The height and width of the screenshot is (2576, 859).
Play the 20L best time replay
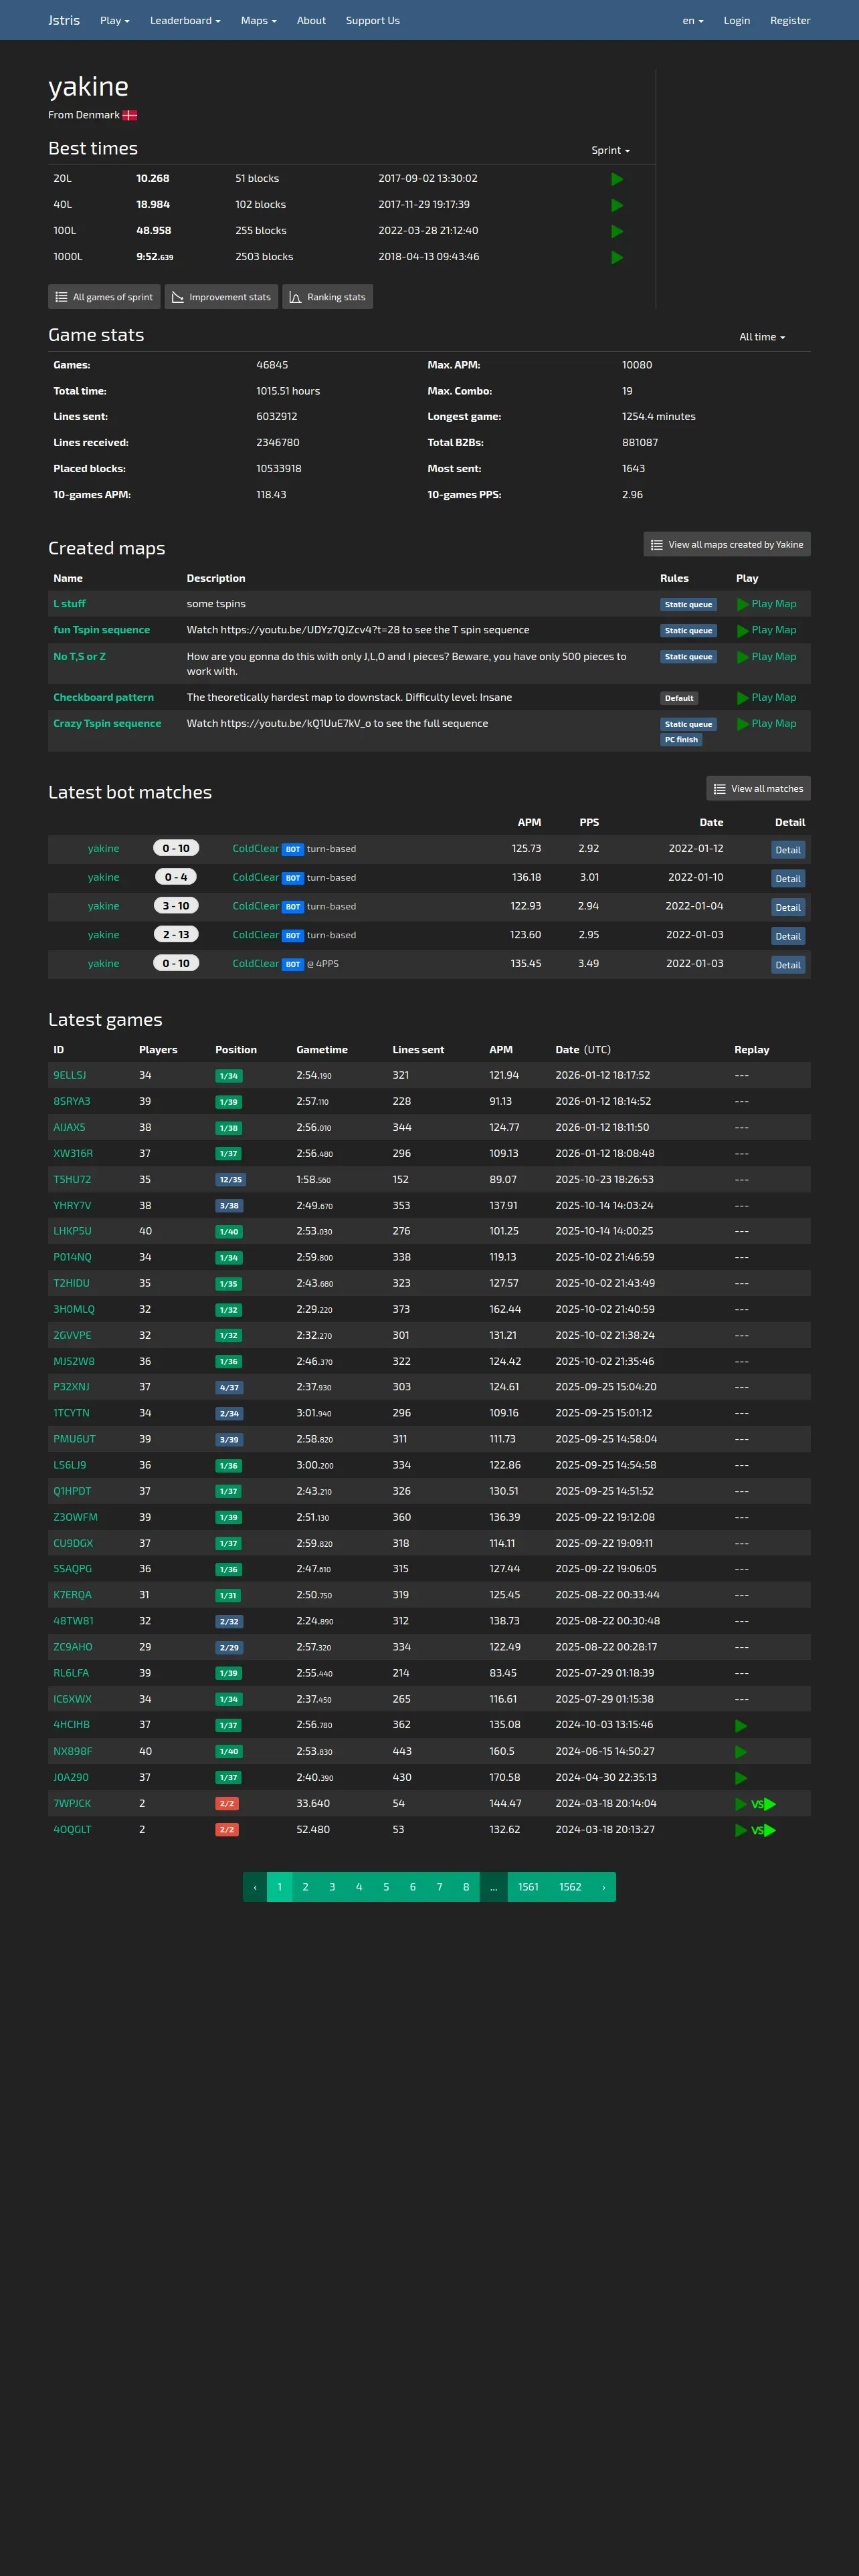pos(617,179)
